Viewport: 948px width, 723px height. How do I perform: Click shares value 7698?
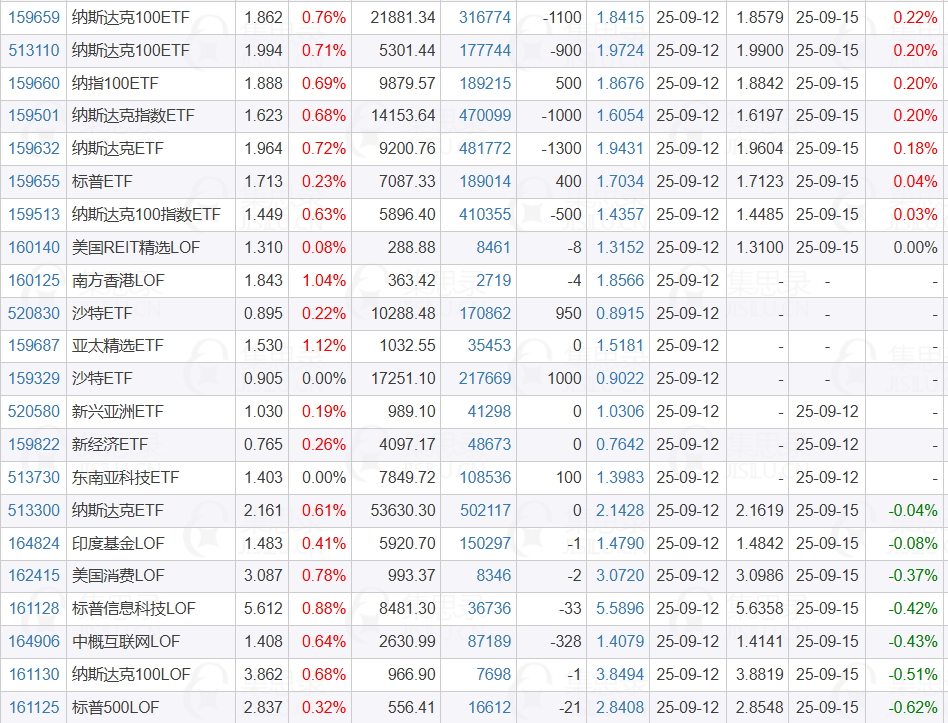click(x=493, y=675)
